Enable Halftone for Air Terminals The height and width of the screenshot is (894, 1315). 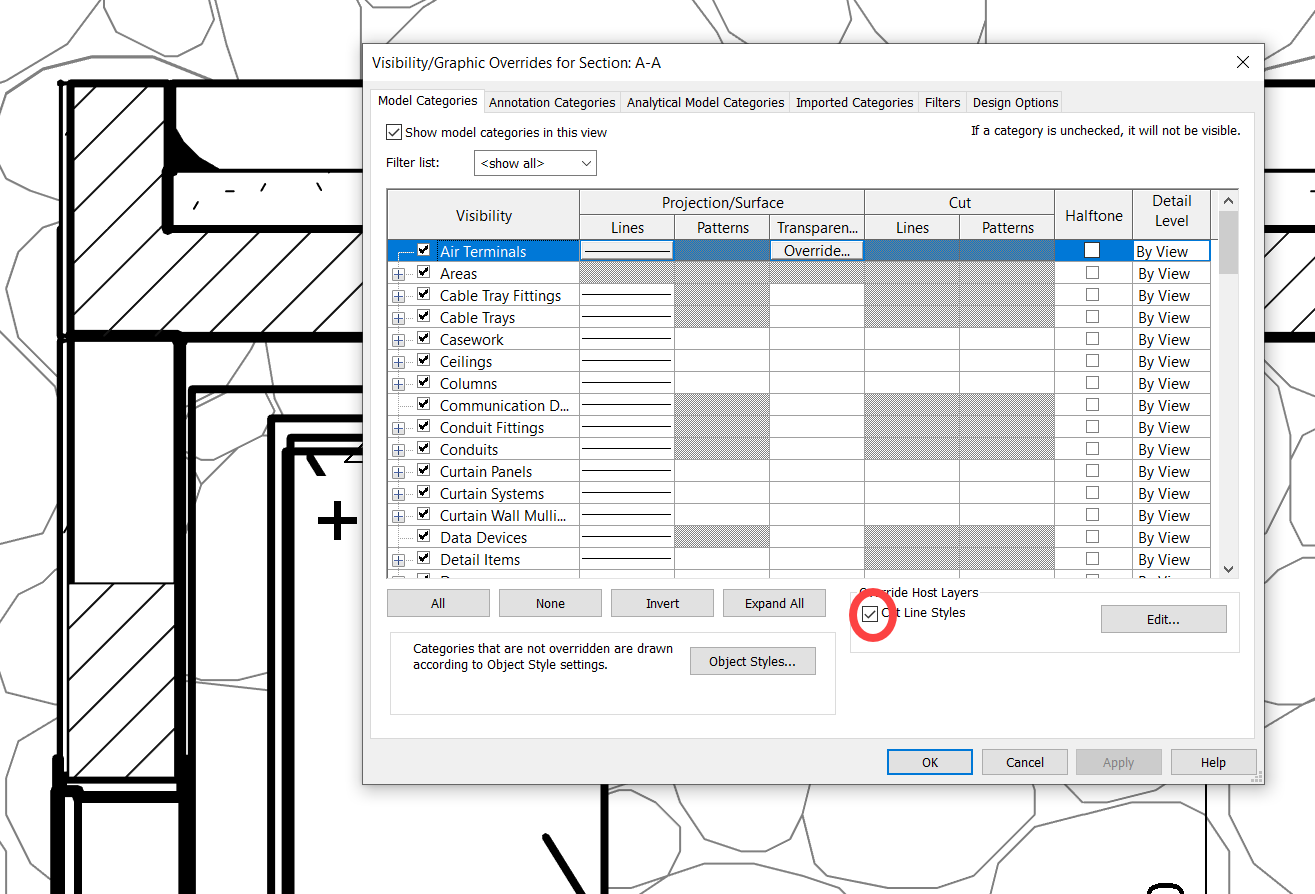pyautogui.click(x=1091, y=250)
